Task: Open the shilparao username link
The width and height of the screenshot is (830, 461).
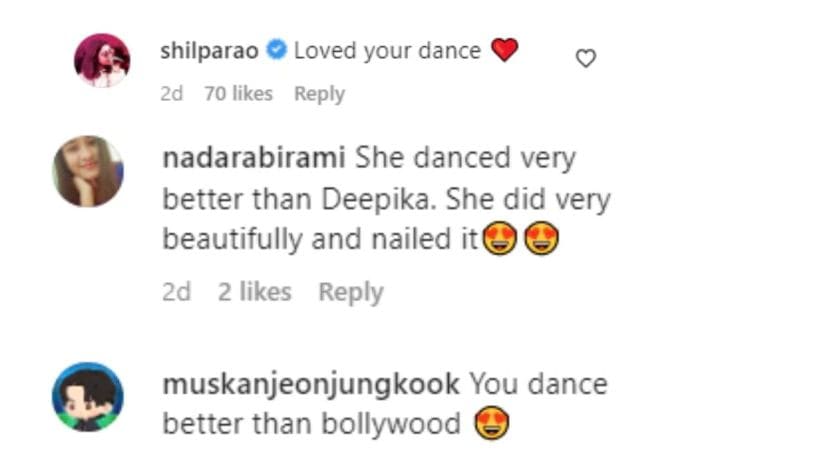Action: coord(210,50)
